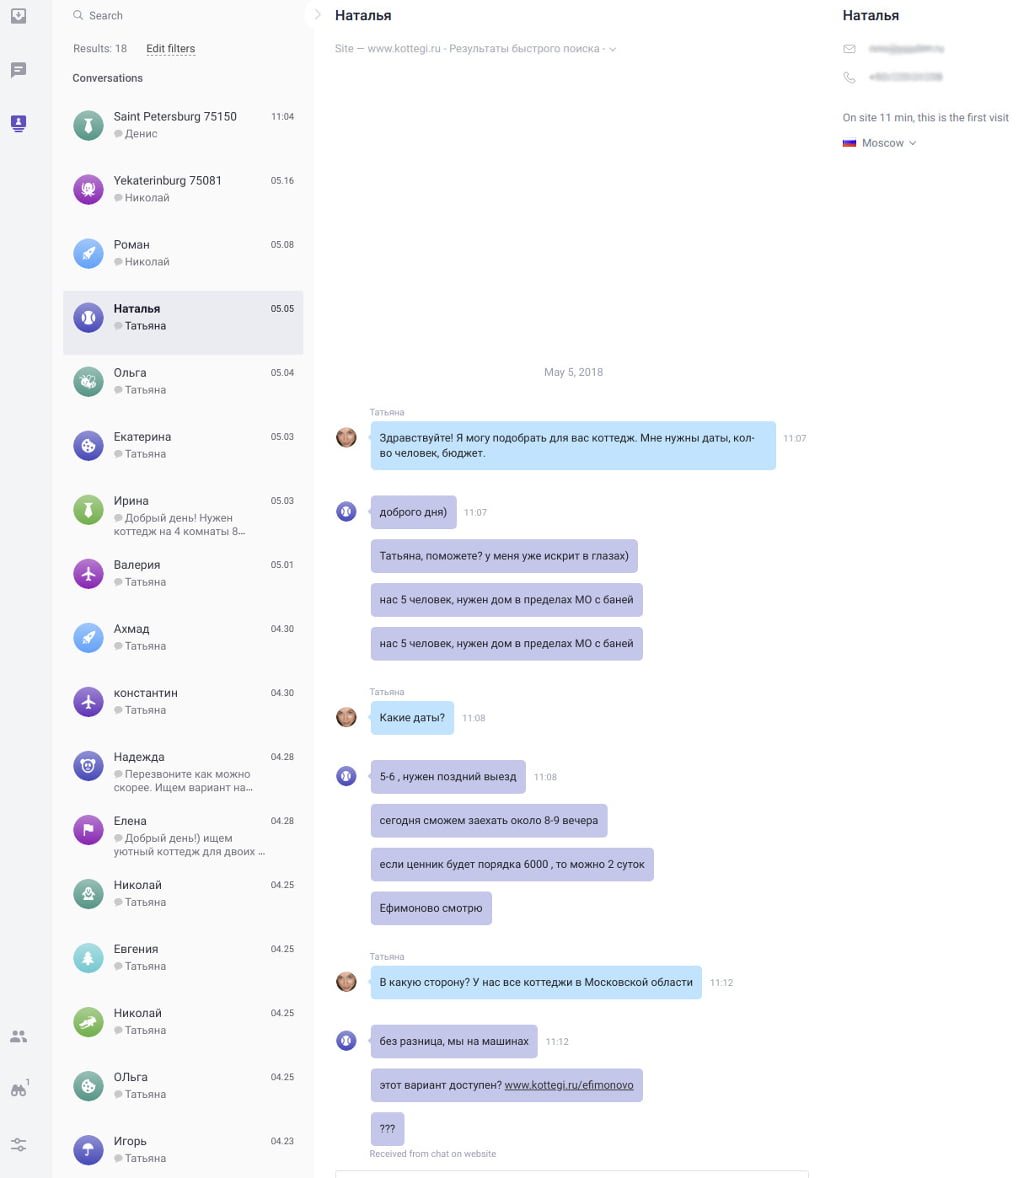
Task: Select the Saint Petersburg 75150 conversation
Action: pyautogui.click(x=183, y=125)
